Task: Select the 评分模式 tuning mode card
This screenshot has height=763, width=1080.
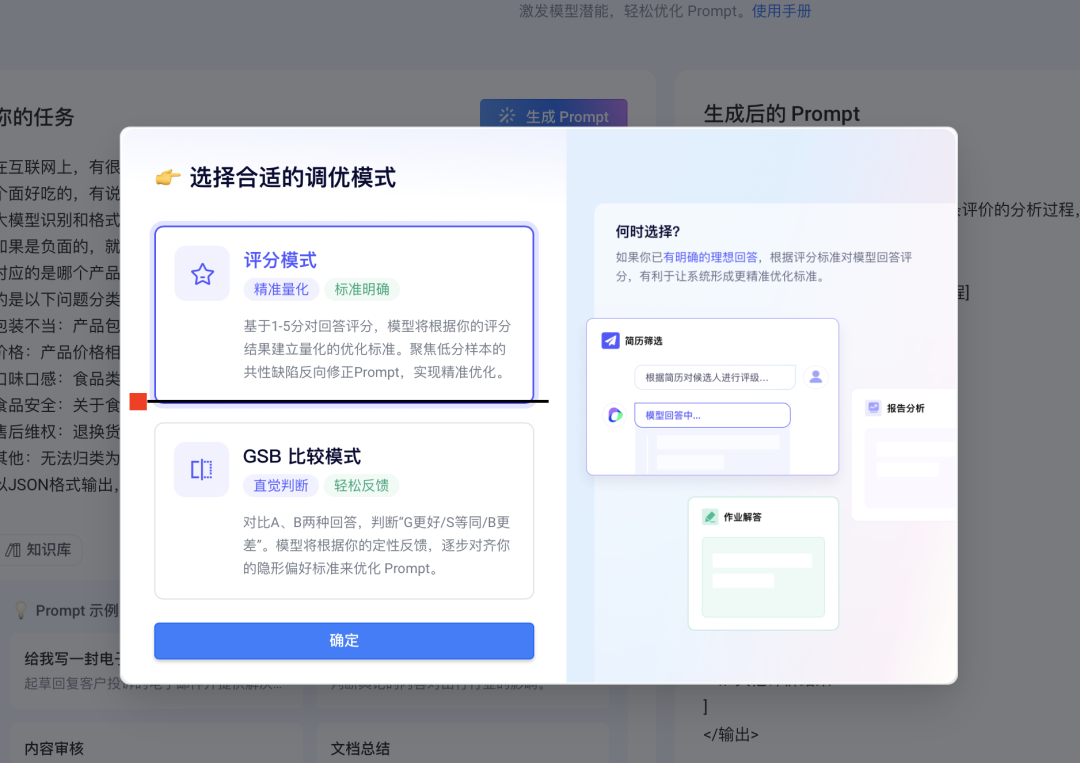Action: [344, 315]
